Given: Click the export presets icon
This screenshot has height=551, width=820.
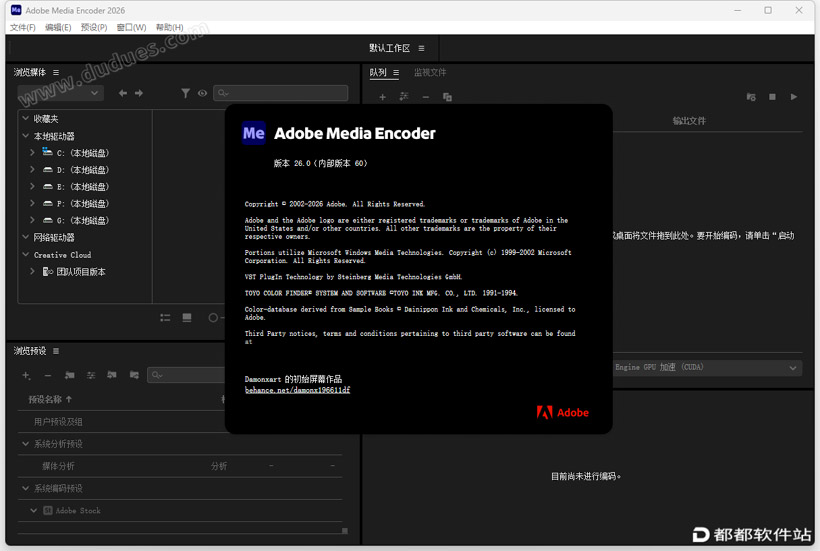Looking at the screenshot, I should pyautogui.click(x=134, y=375).
